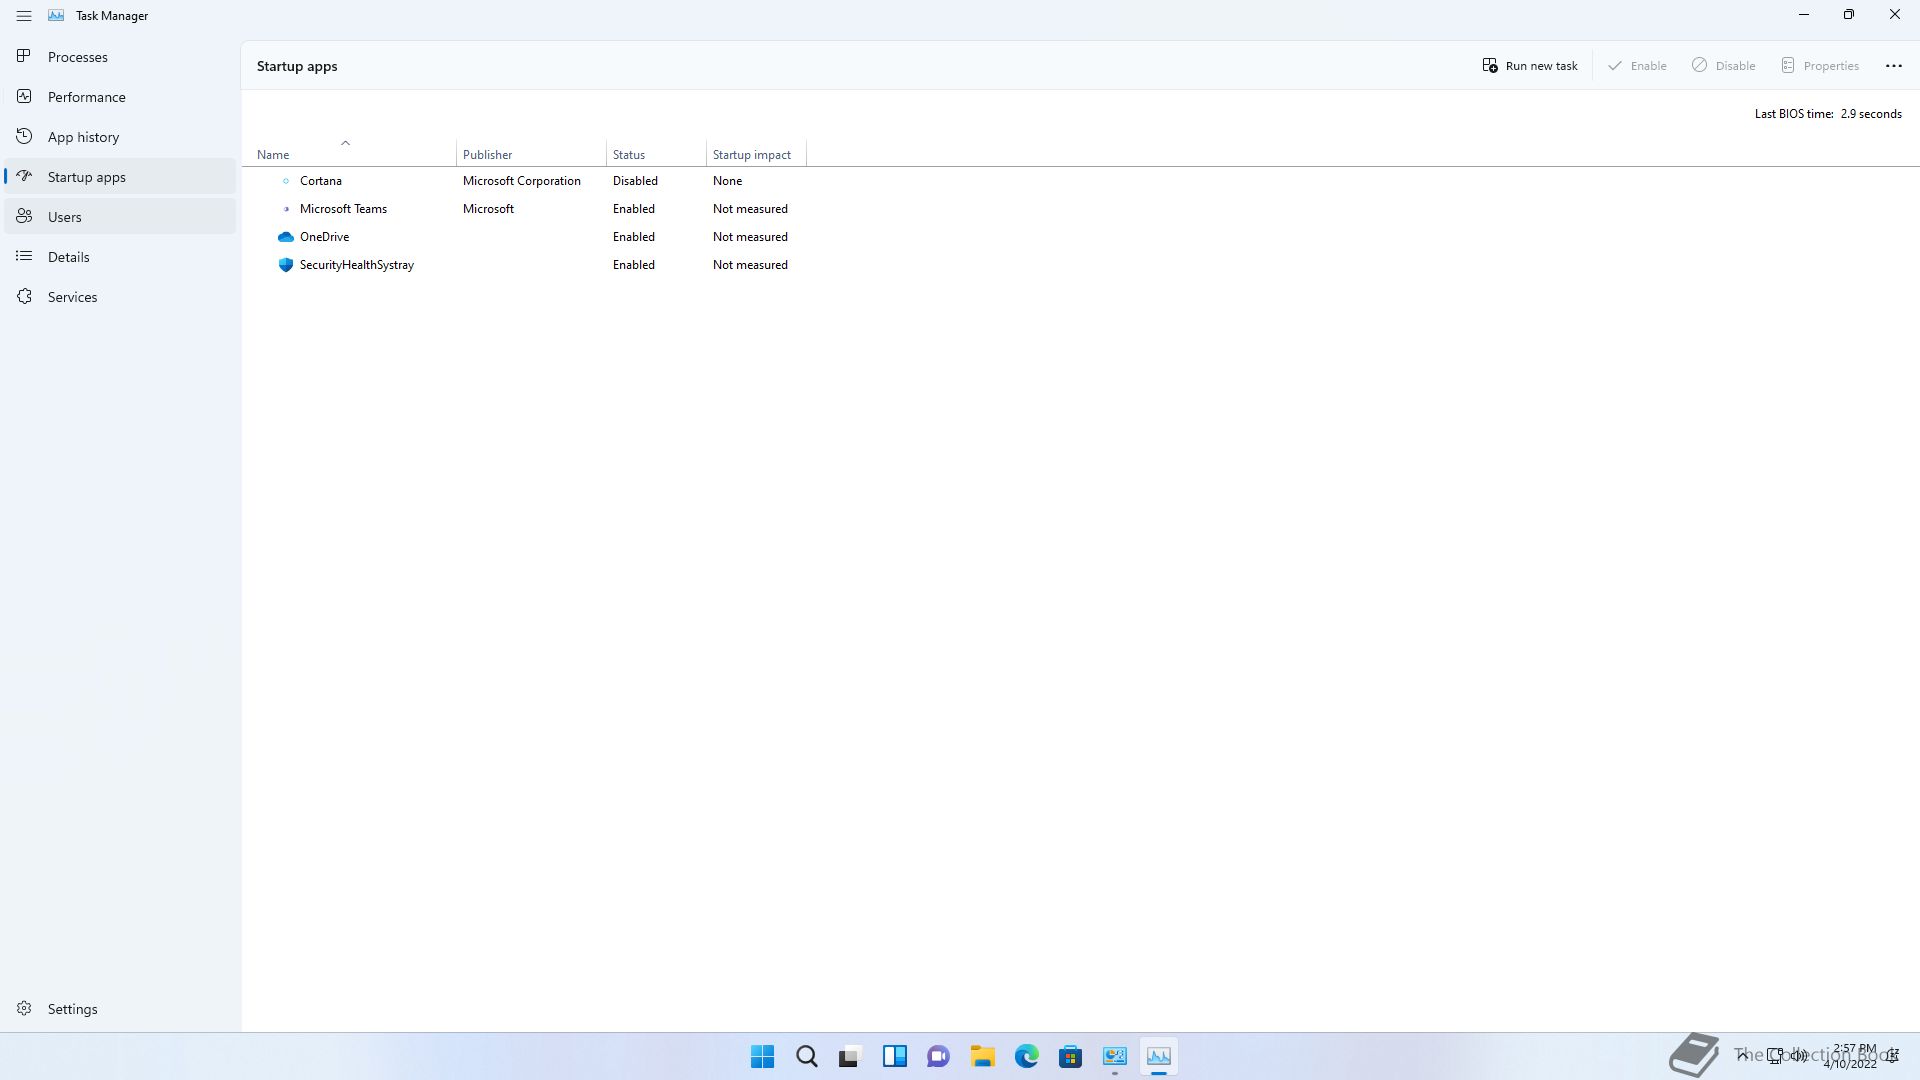Open Properties for selected app
The width and height of the screenshot is (1920, 1080).
coord(1820,66)
